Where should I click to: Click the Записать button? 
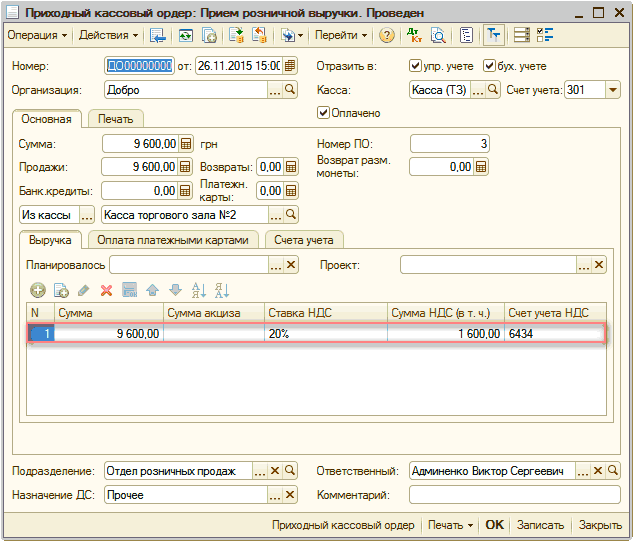coord(540,525)
